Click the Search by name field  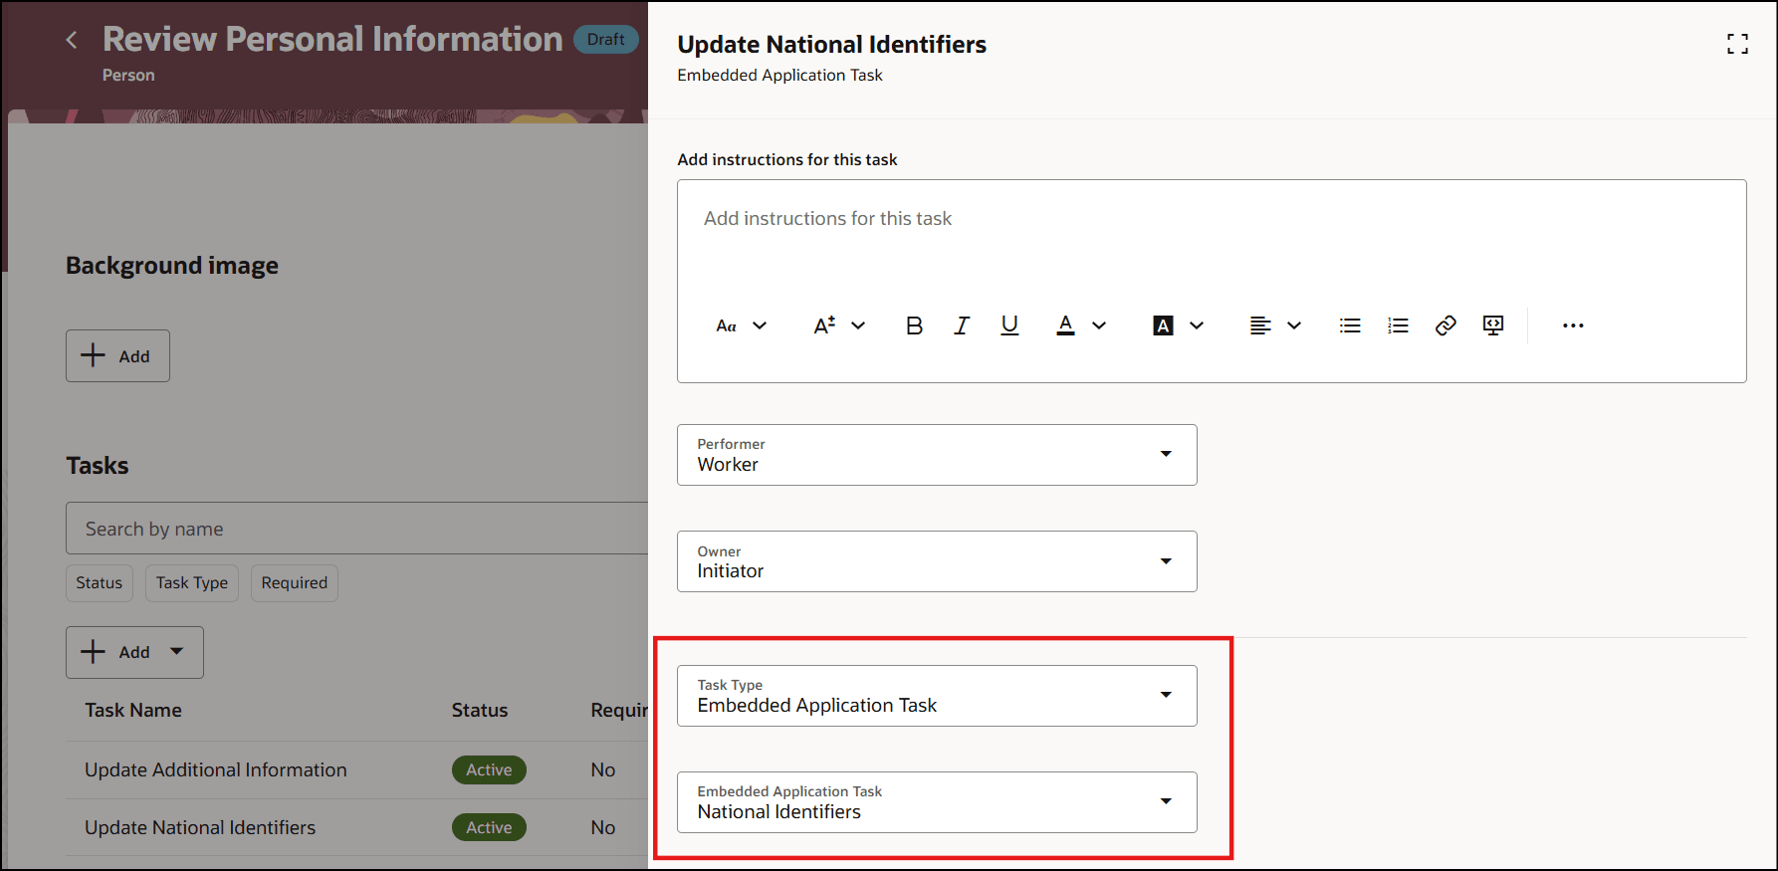tap(357, 528)
